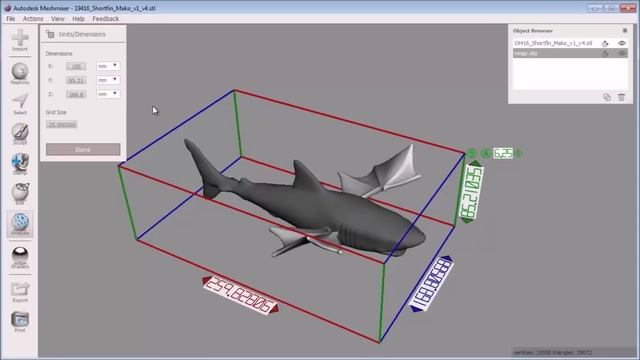Viewport: 640px width, 360px height.
Task: Open the Stamp tool
Action: pyautogui.click(x=20, y=164)
